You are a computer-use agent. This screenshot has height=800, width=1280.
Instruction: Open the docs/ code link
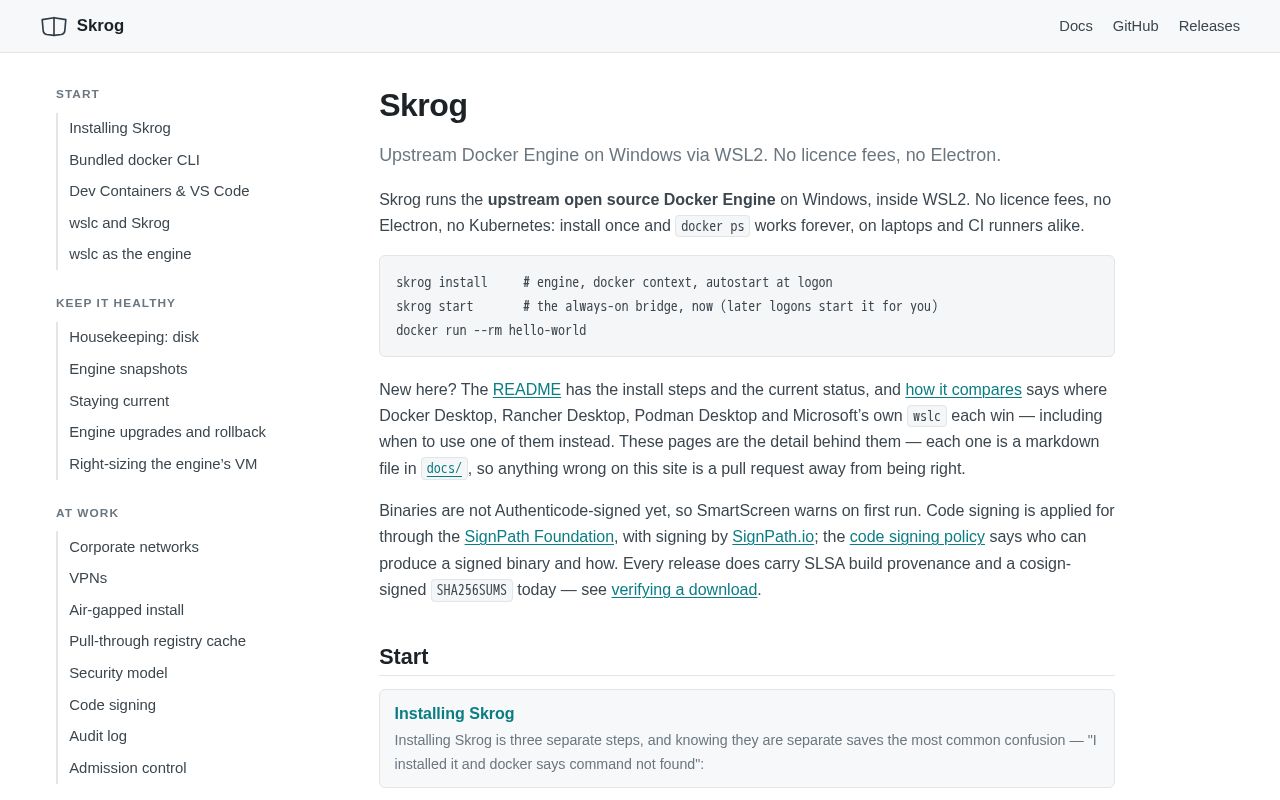click(x=444, y=469)
